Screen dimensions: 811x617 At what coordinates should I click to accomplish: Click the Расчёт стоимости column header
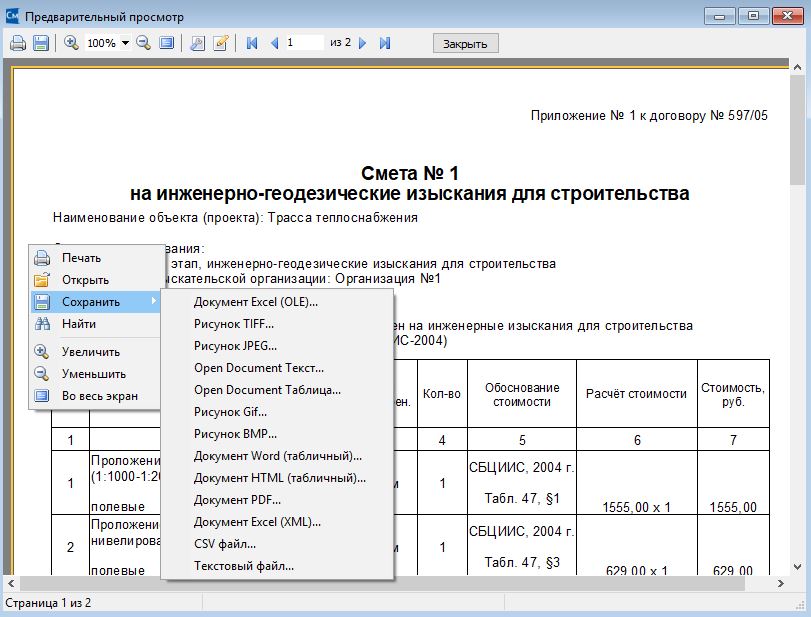click(636, 394)
